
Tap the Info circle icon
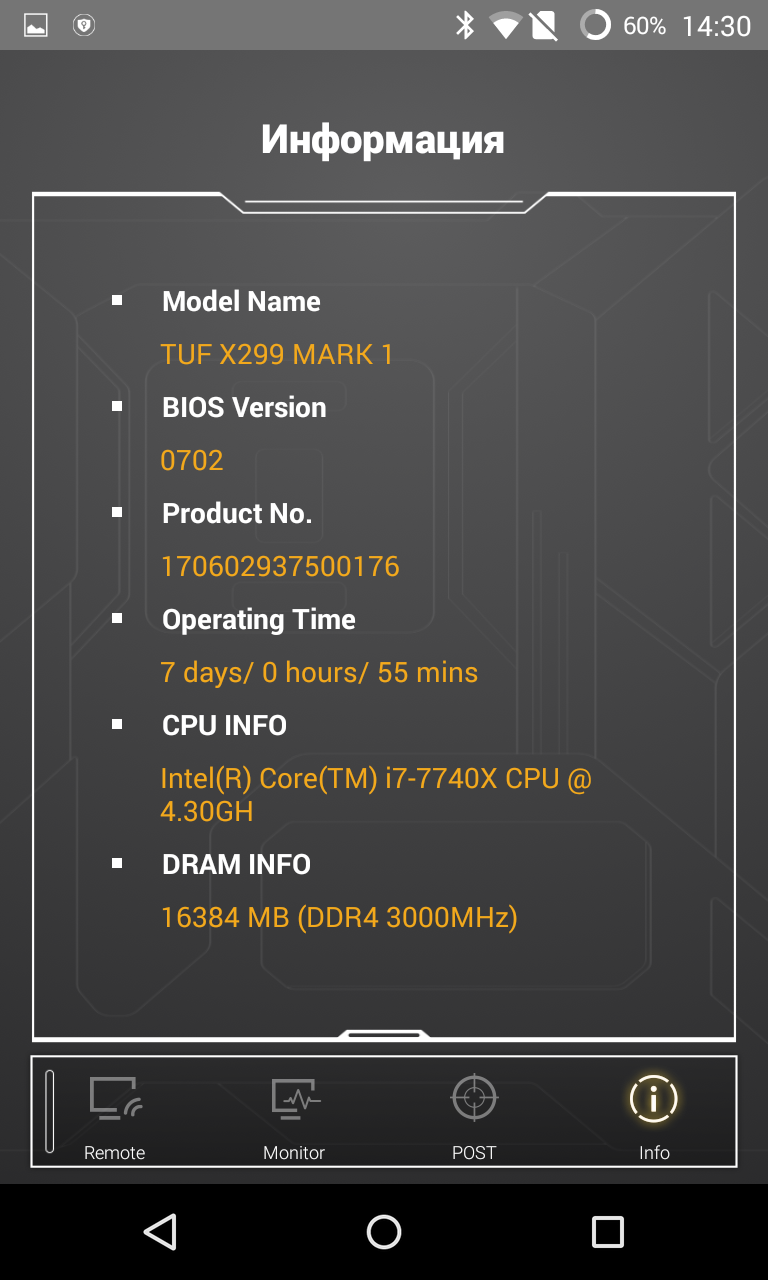click(654, 1099)
